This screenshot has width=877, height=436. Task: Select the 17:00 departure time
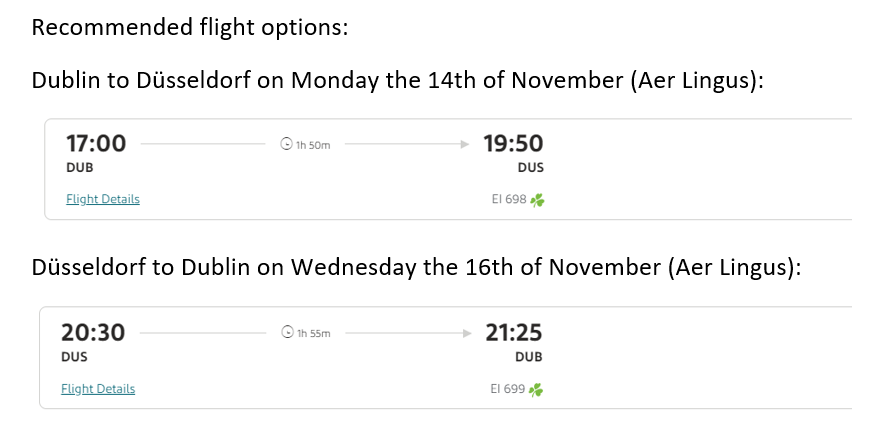point(96,143)
